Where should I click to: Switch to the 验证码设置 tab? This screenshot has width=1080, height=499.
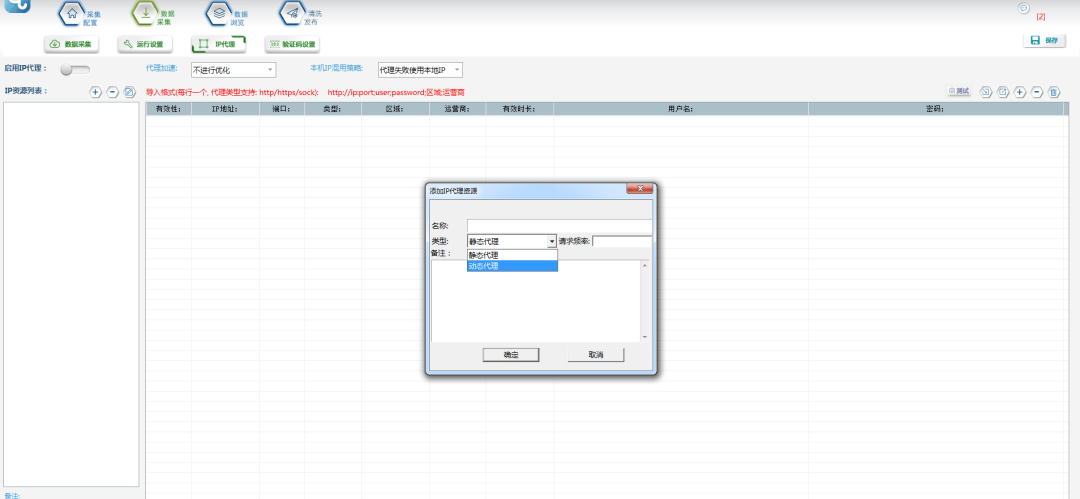[x=293, y=44]
